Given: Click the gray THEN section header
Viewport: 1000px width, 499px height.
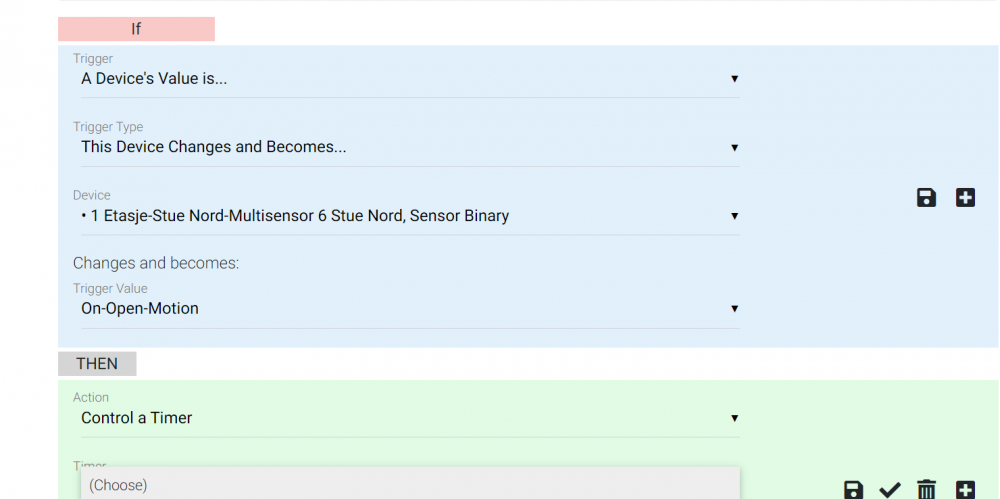Looking at the screenshot, I should pos(97,364).
